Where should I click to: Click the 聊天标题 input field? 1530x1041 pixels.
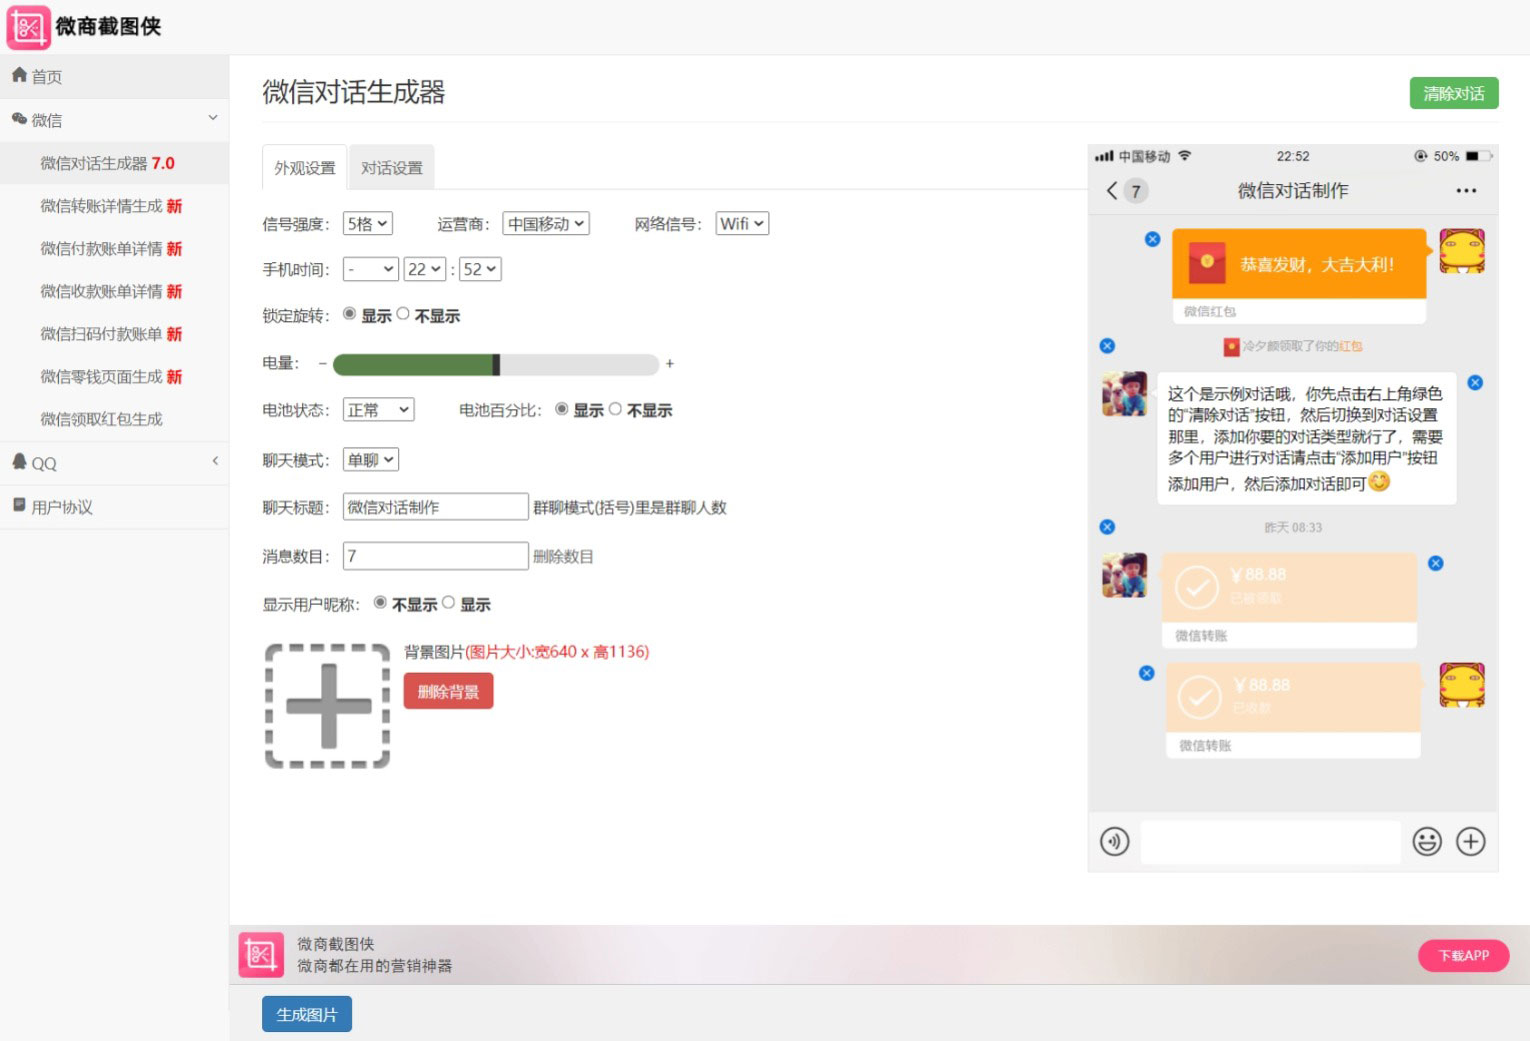tap(436, 507)
